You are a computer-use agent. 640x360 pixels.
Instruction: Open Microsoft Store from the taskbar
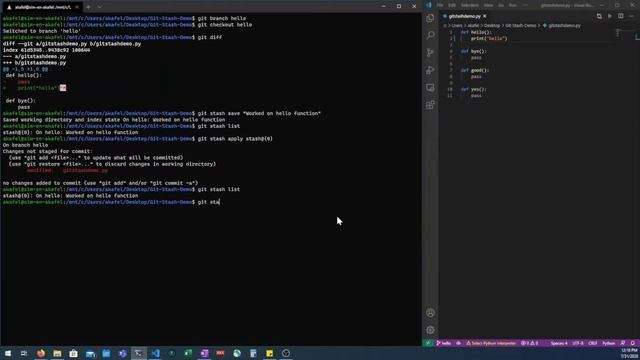pyautogui.click(x=73, y=353)
